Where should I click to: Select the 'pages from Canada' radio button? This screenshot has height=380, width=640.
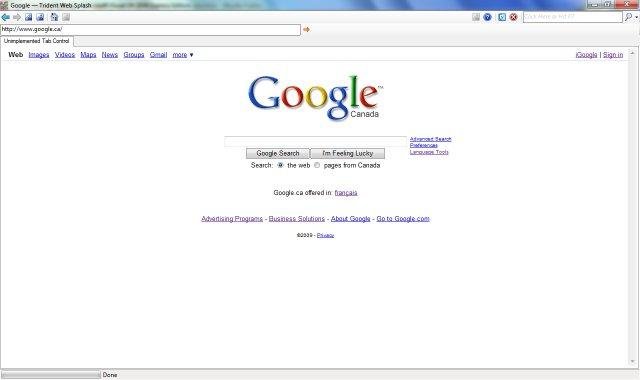[x=317, y=165]
